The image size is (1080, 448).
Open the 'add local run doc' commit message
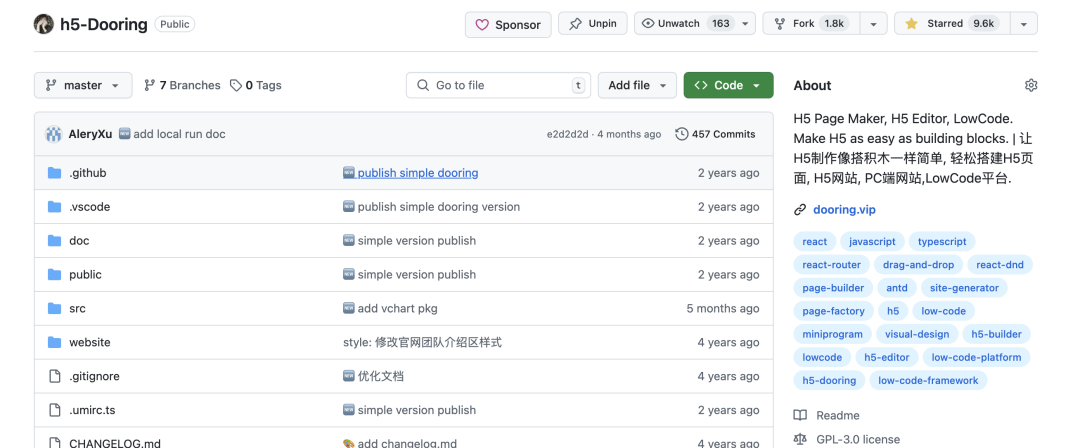pyautogui.click(x=179, y=134)
